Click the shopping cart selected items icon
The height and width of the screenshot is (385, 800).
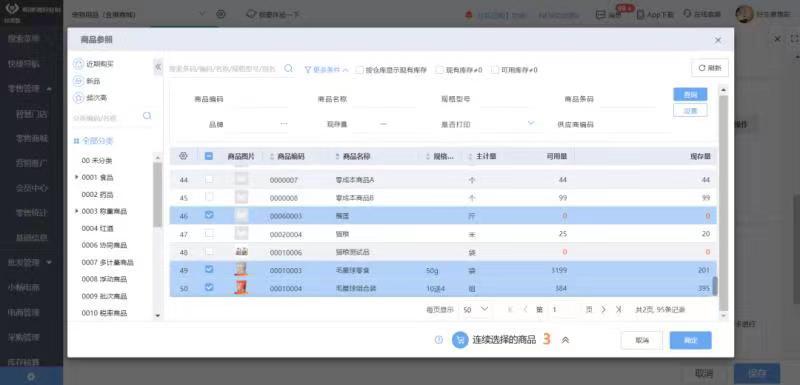click(460, 340)
